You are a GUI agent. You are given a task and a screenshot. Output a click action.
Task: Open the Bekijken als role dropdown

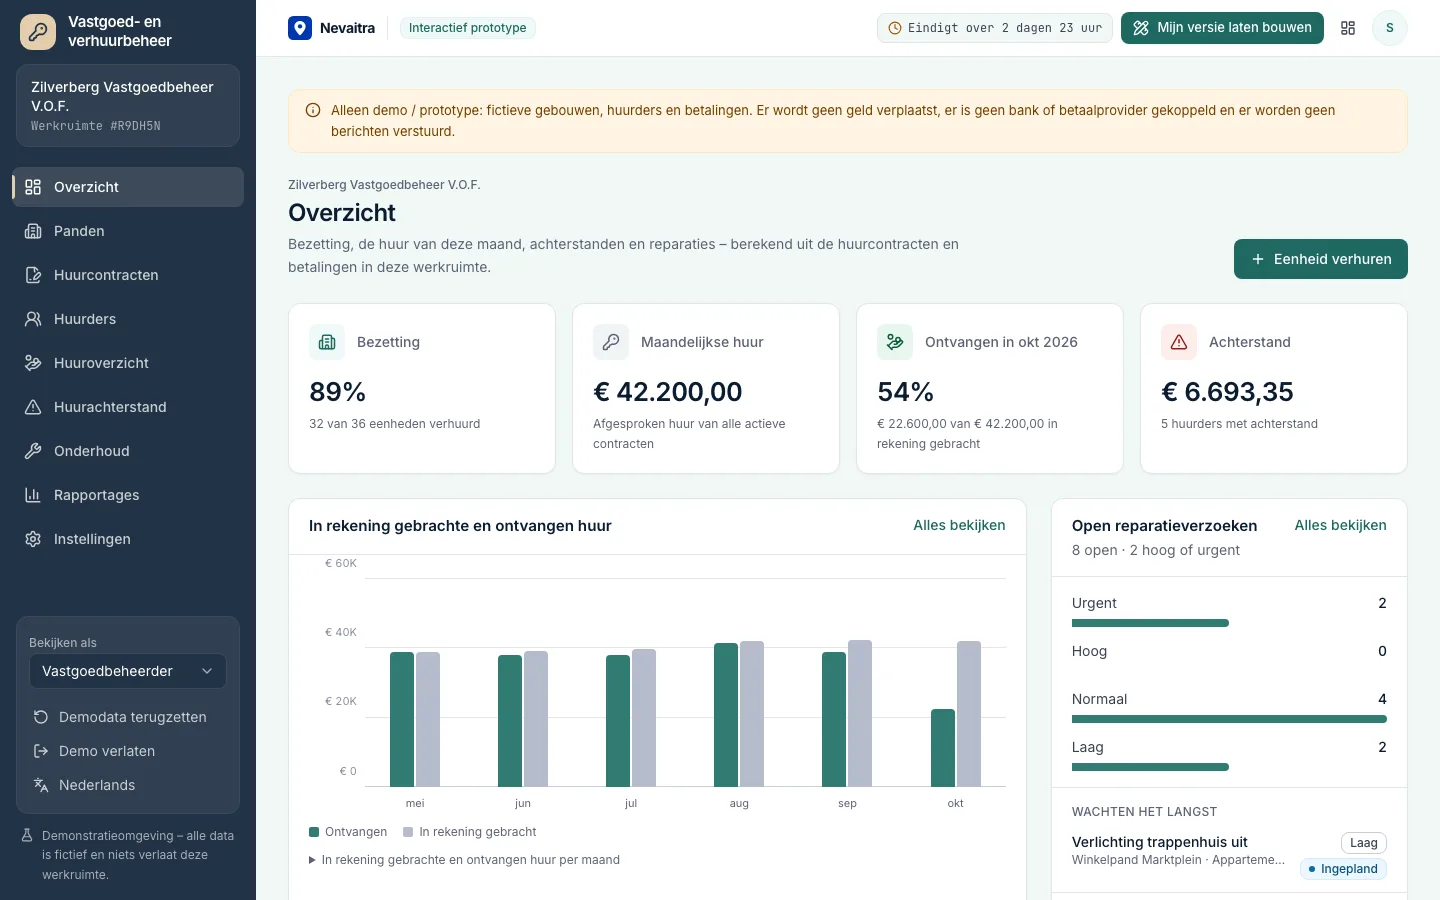[x=128, y=671]
